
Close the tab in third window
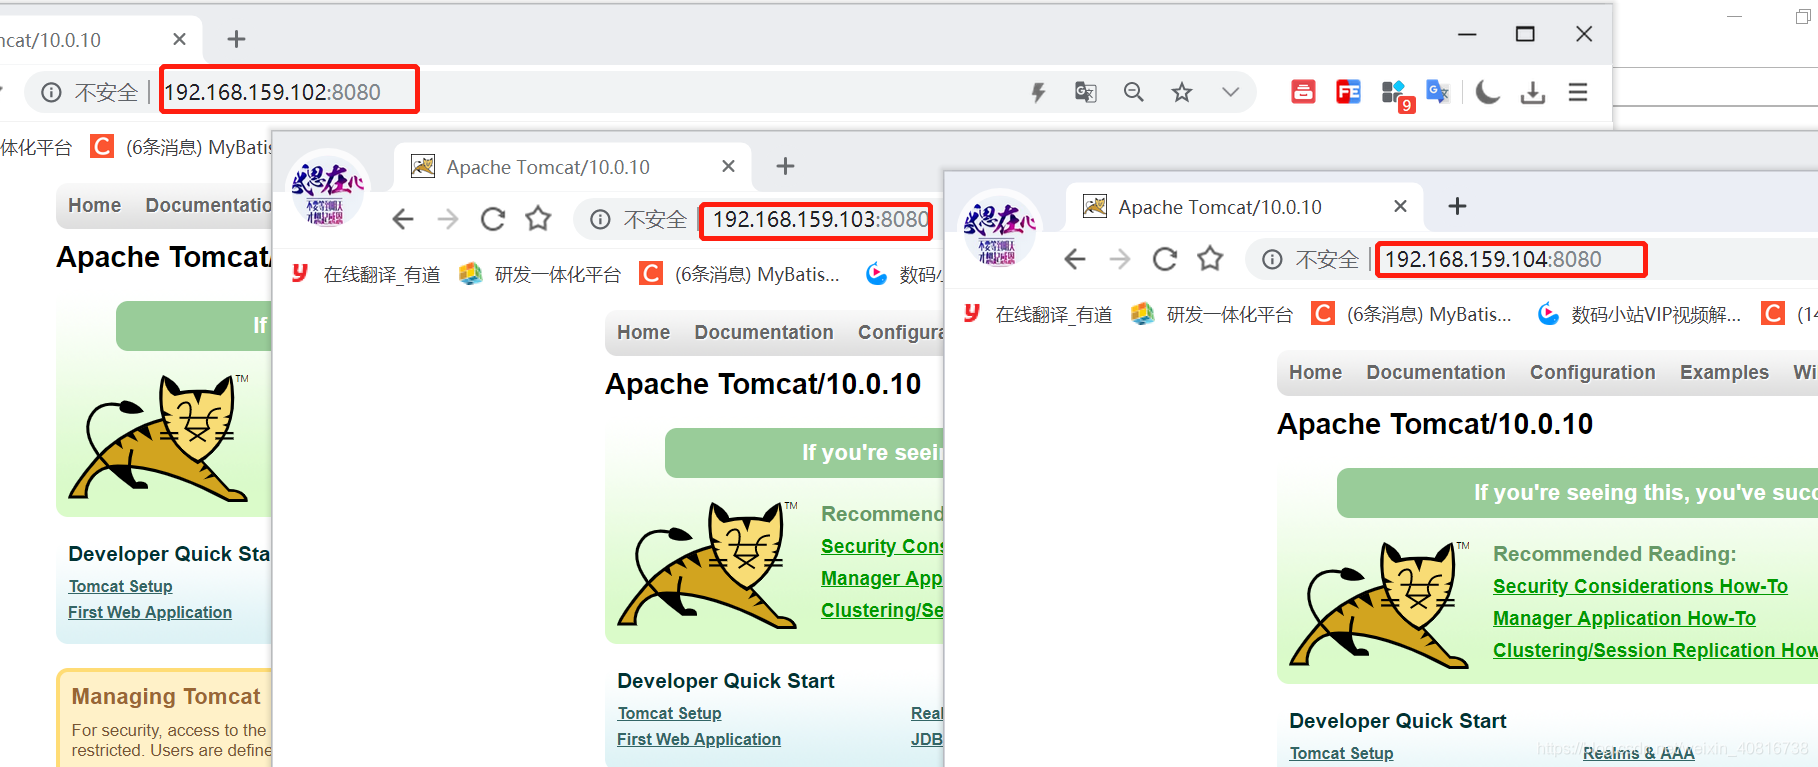[1401, 206]
